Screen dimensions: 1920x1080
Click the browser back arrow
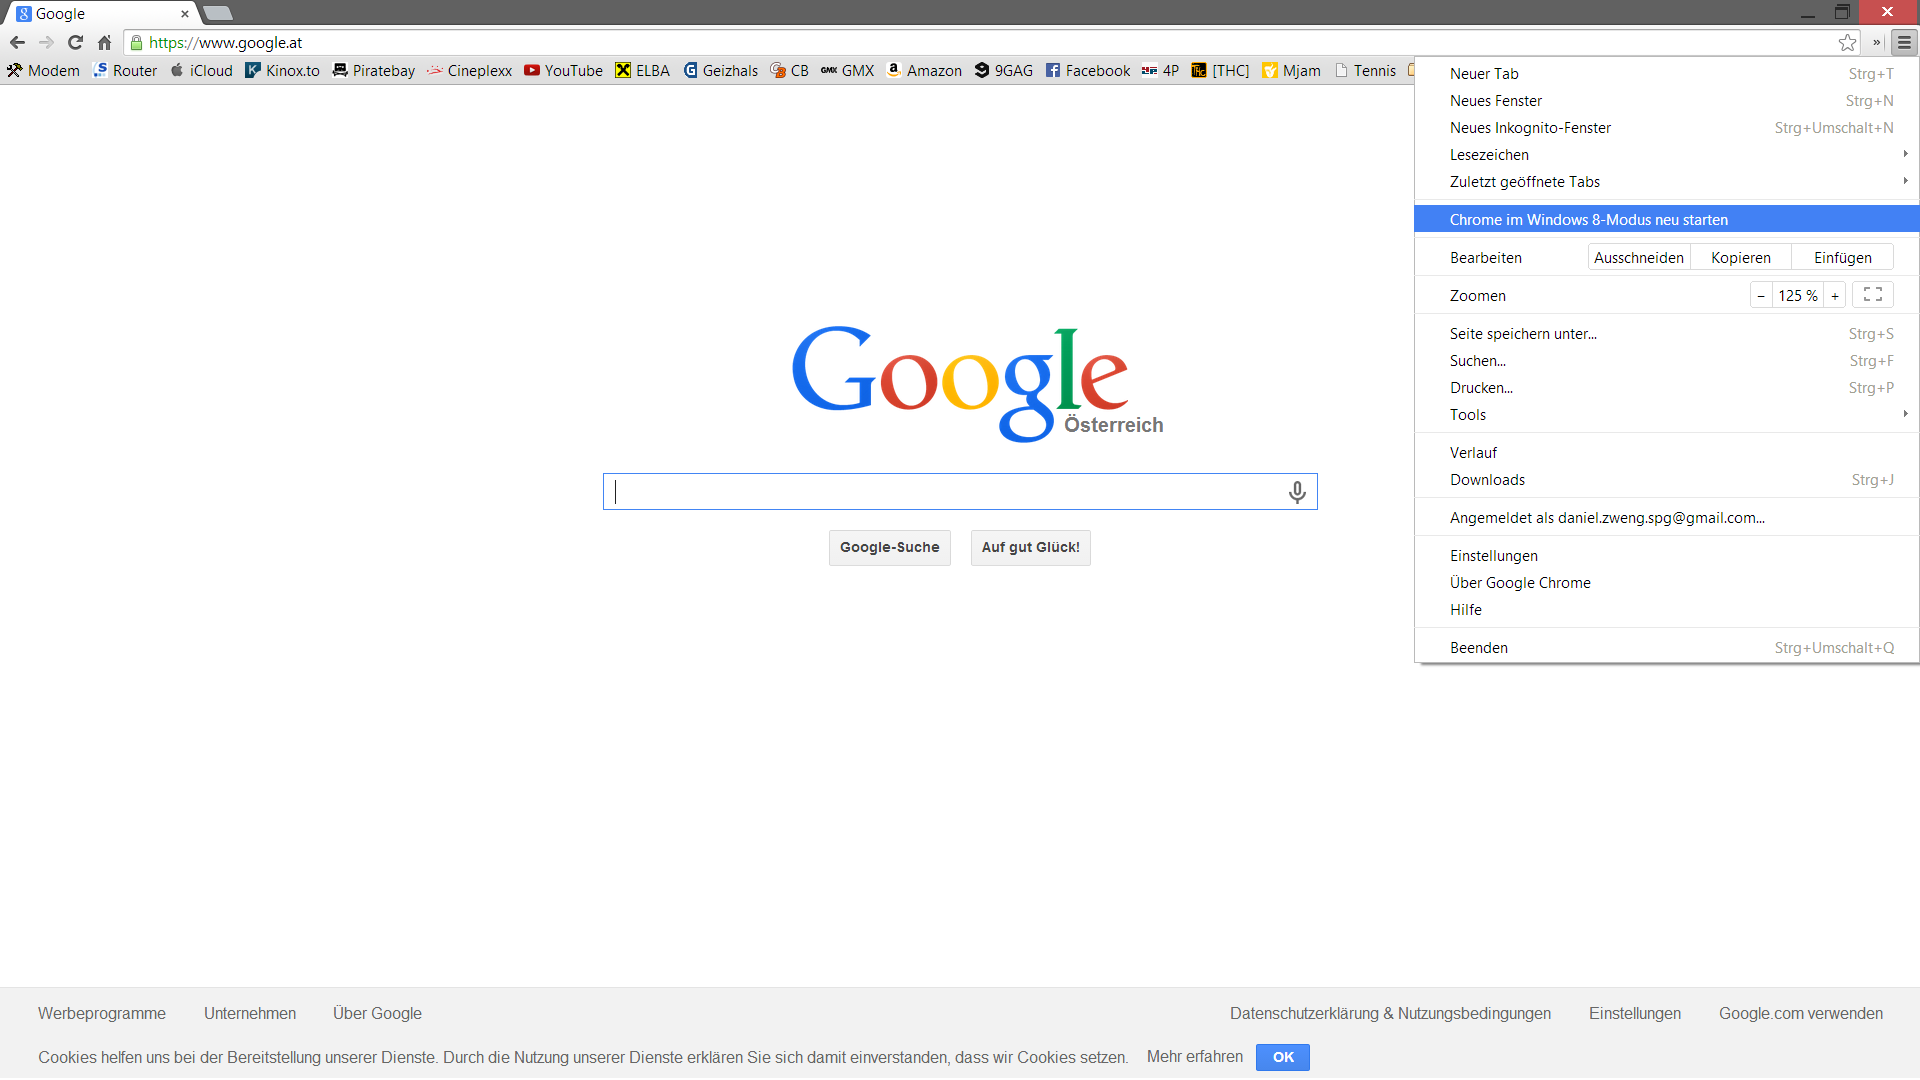pyautogui.click(x=17, y=42)
